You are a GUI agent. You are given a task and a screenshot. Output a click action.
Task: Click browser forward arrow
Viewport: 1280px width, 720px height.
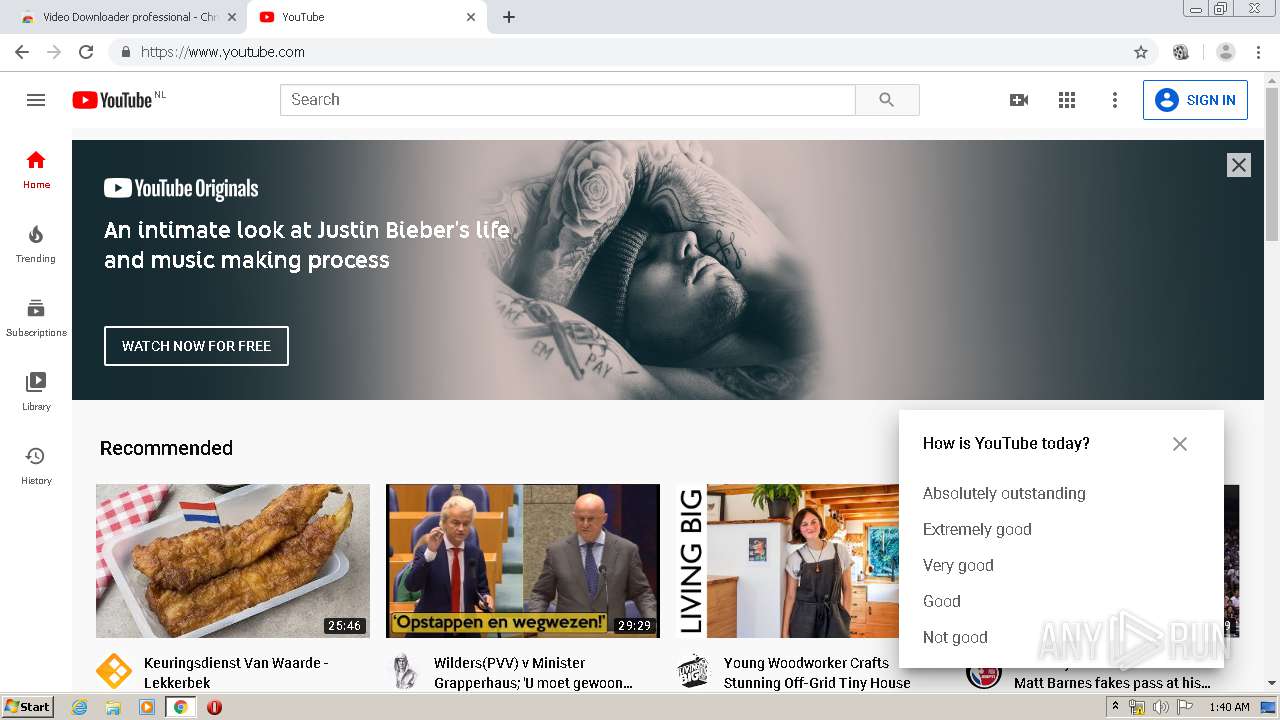point(54,52)
